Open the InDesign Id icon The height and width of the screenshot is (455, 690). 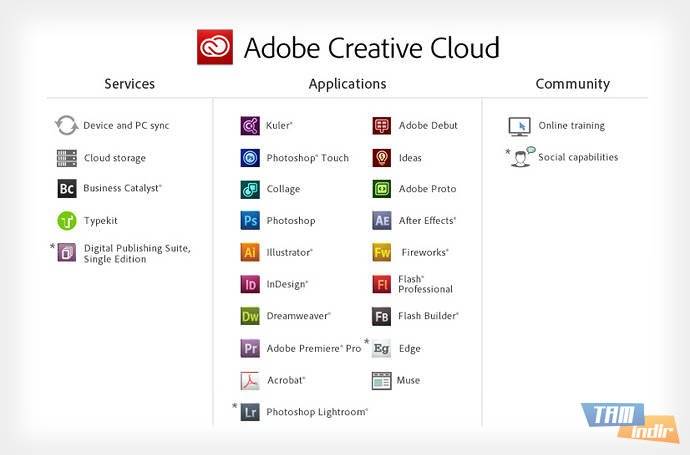tap(250, 285)
